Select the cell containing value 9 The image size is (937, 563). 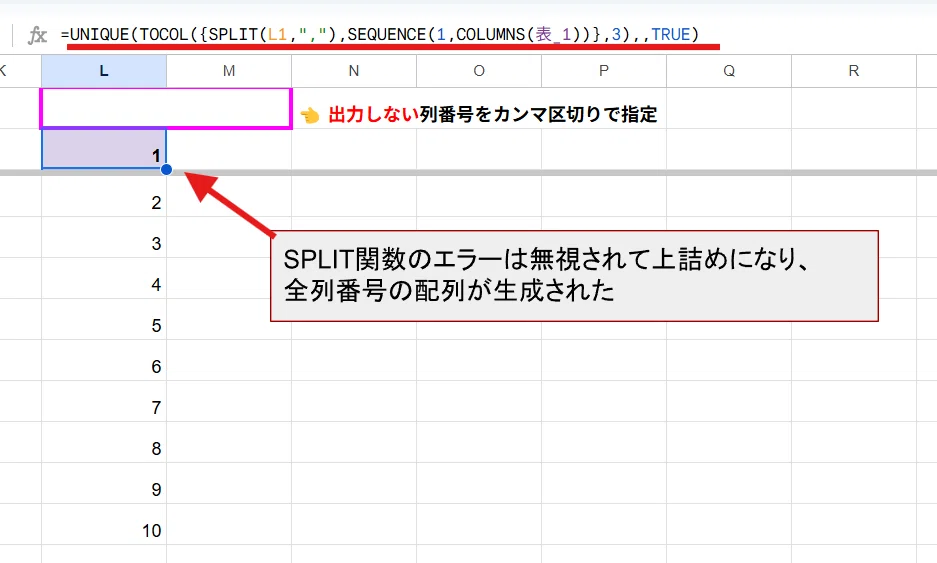(x=104, y=484)
